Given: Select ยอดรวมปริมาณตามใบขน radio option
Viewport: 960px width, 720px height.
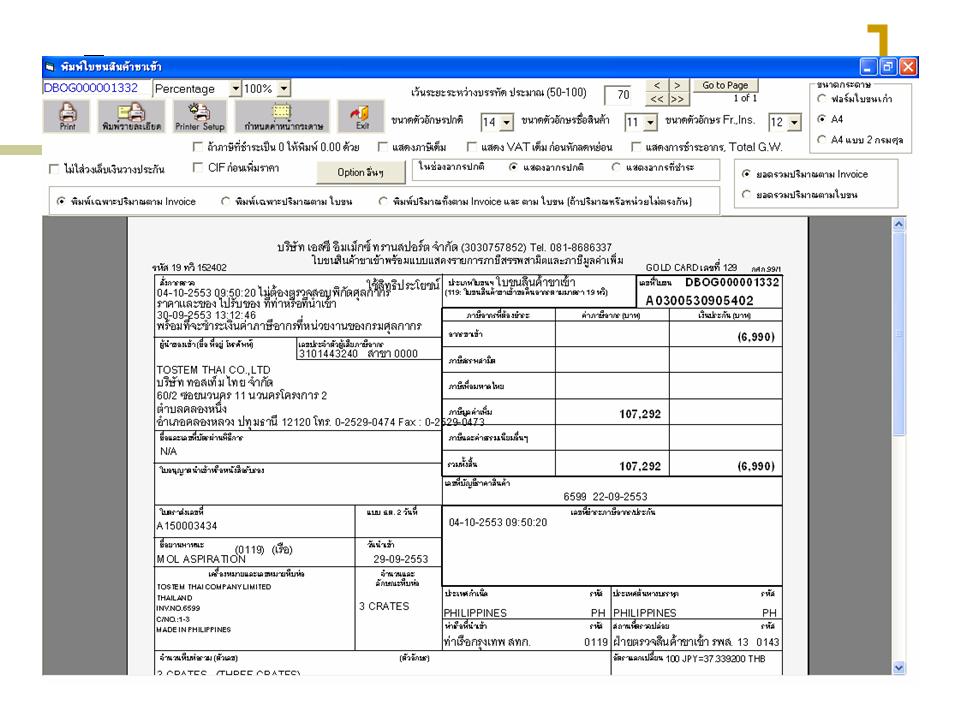Looking at the screenshot, I should click(747, 194).
